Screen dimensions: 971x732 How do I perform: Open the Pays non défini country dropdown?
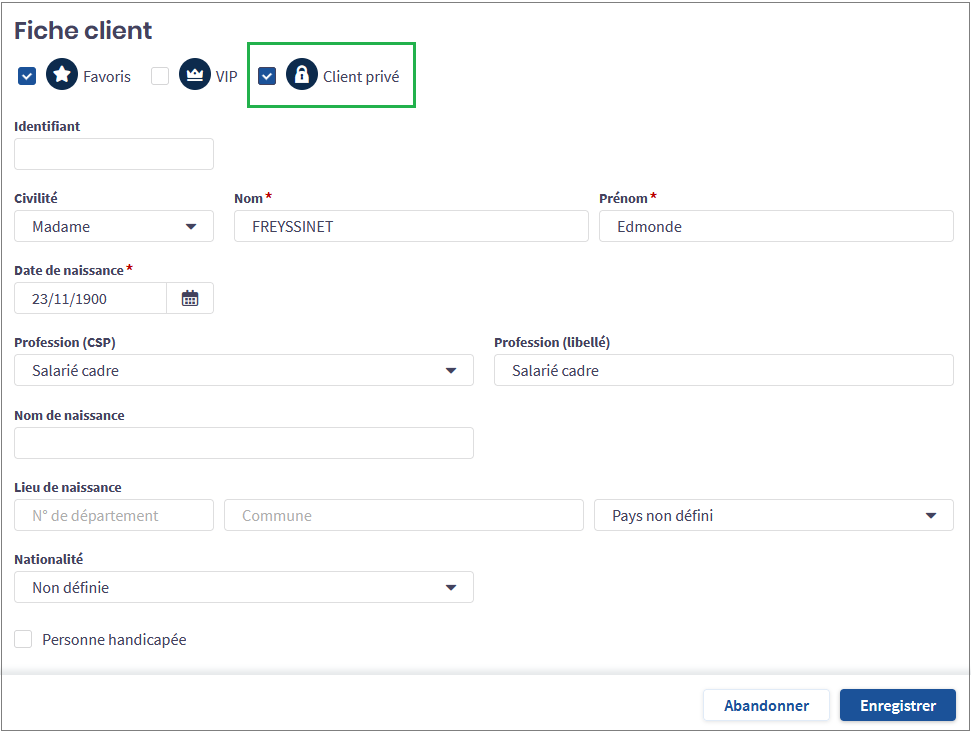click(774, 516)
